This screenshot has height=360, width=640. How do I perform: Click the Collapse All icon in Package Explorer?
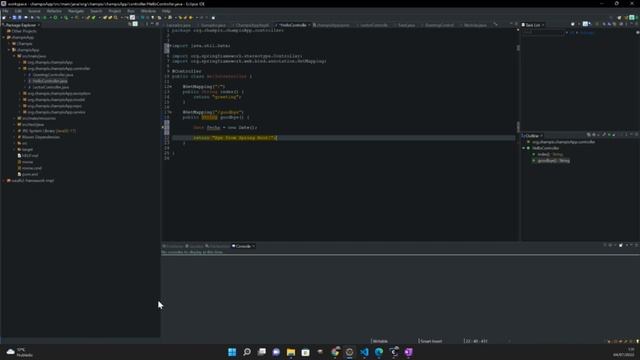130,24
